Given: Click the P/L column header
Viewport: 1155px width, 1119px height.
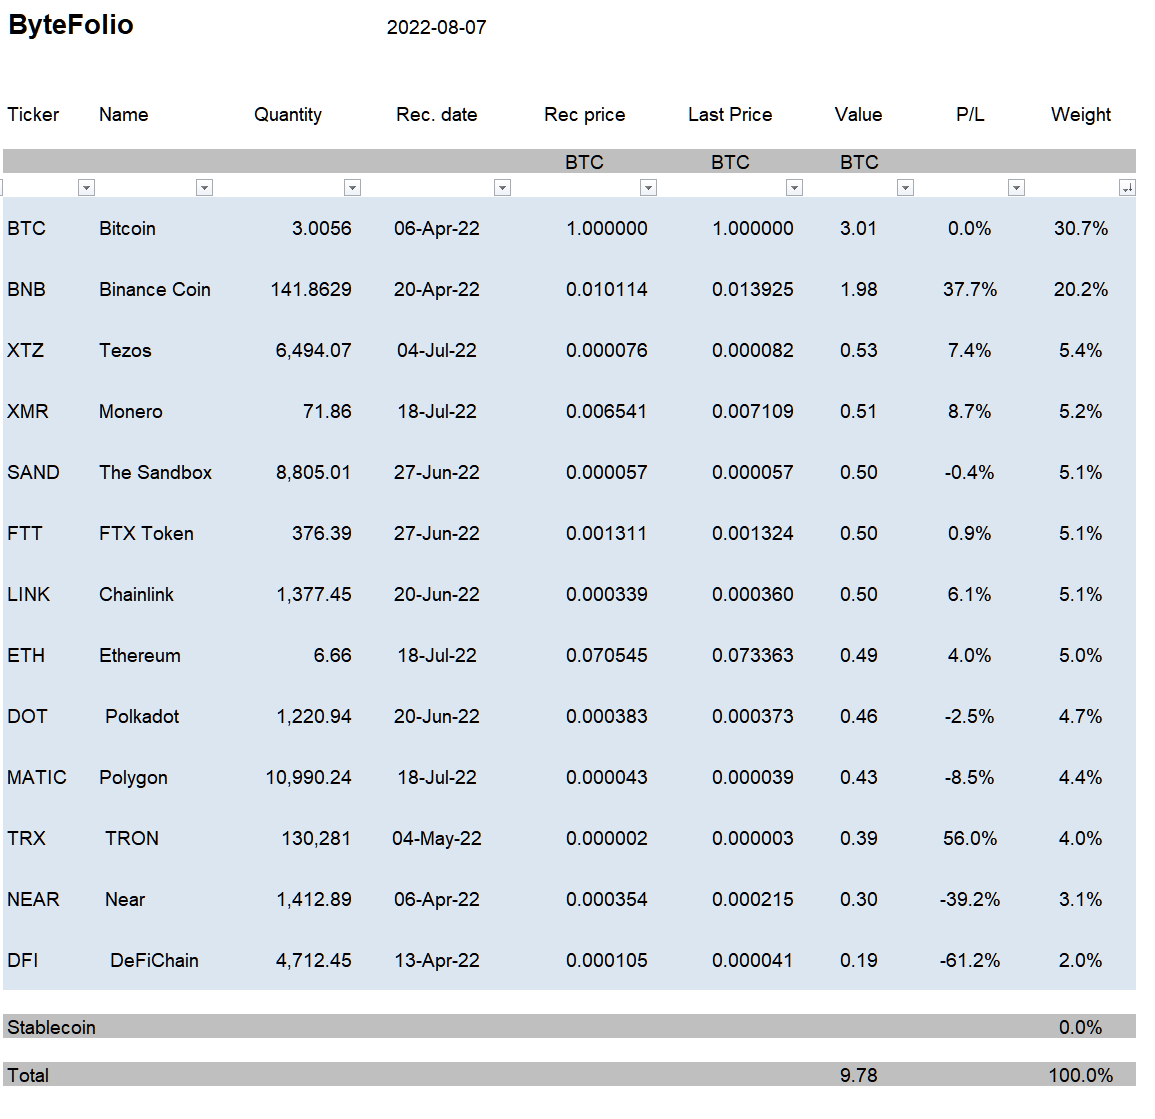Looking at the screenshot, I should click(970, 115).
